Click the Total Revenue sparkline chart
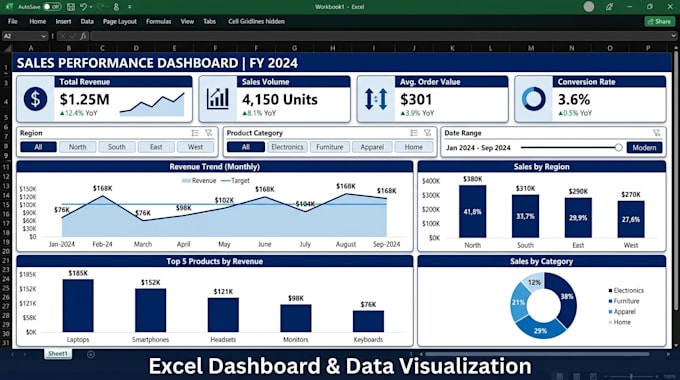The width and height of the screenshot is (680, 380). 152,104
